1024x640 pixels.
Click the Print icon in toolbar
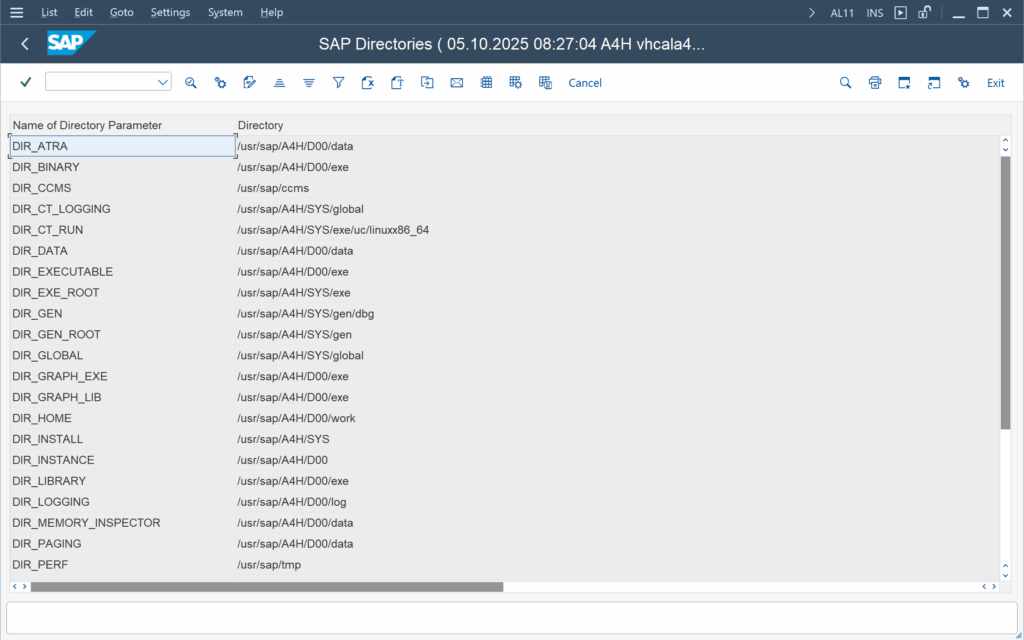click(875, 82)
